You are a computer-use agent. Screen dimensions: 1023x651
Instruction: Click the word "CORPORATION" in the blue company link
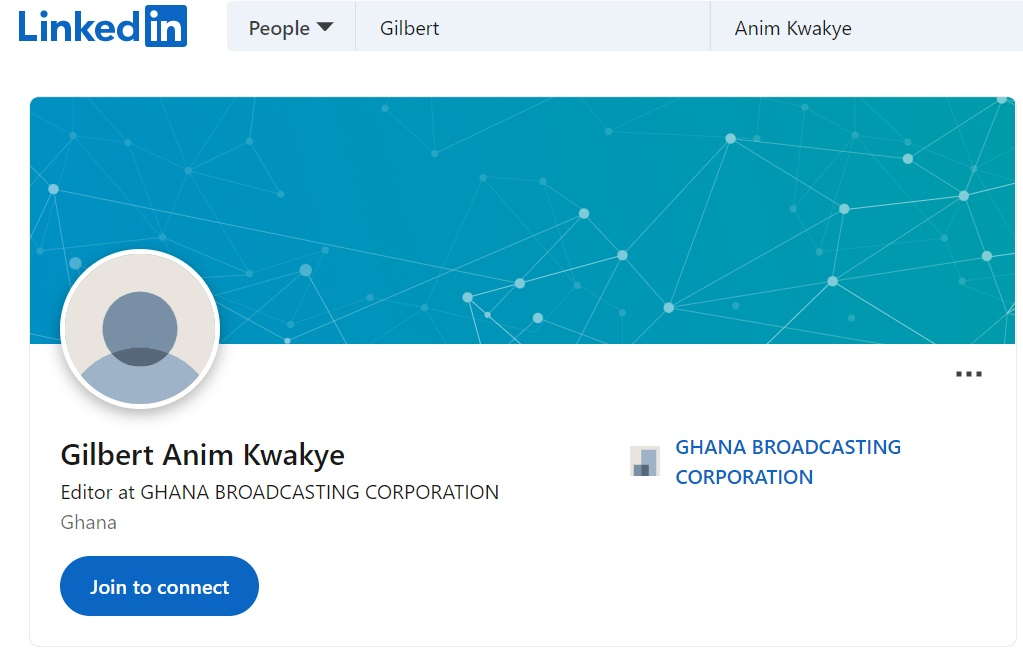coord(744,477)
